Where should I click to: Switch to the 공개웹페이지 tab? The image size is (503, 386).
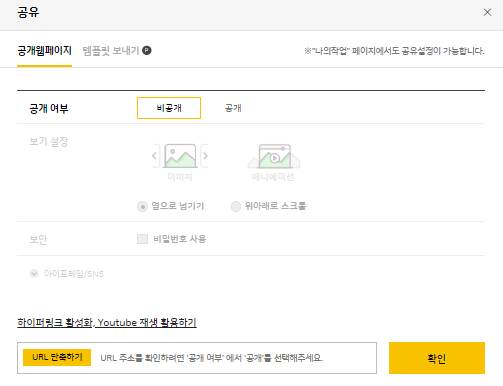pos(44,51)
